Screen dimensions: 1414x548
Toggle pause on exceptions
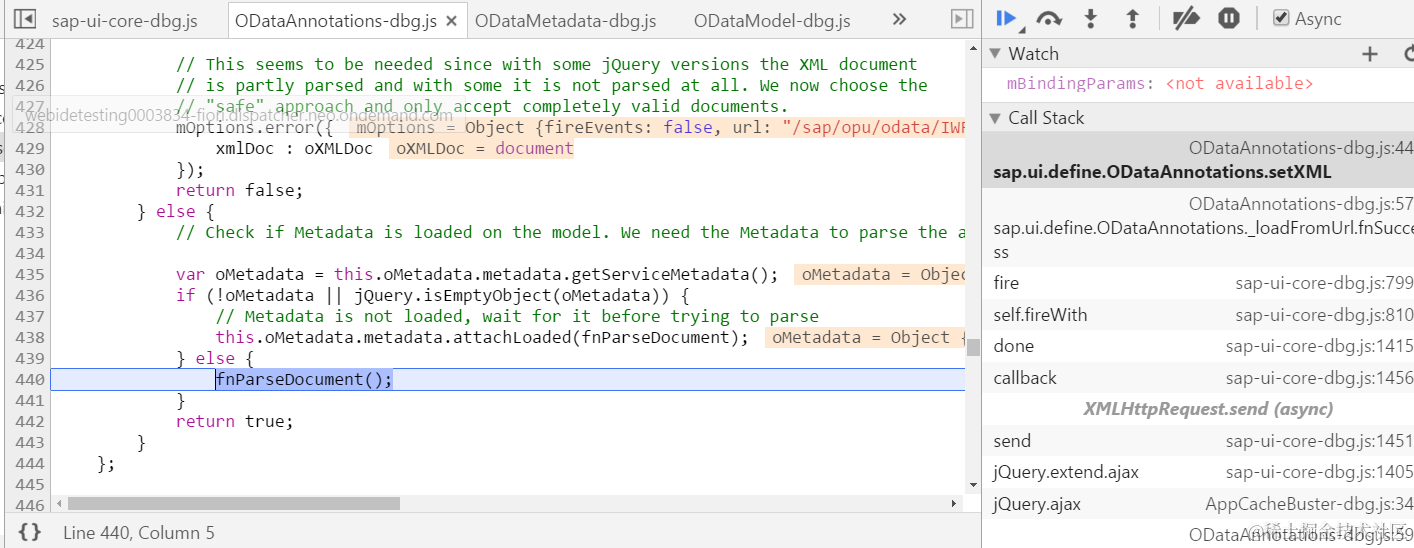click(1229, 18)
